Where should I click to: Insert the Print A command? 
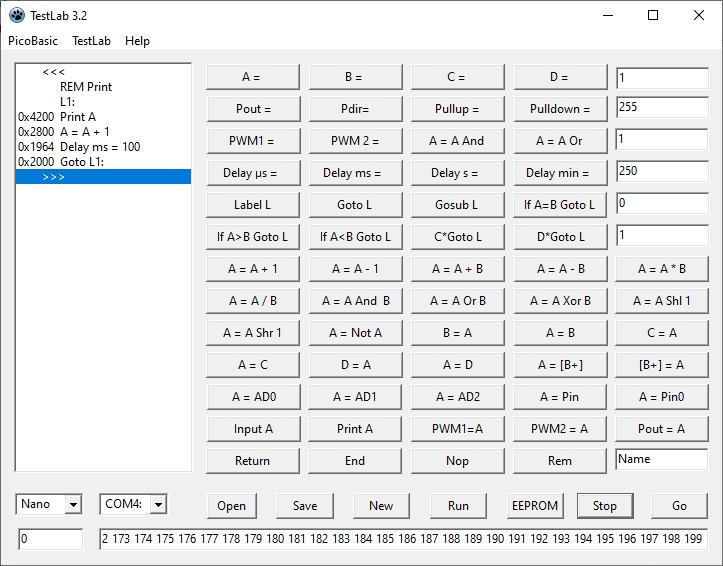[355, 429]
